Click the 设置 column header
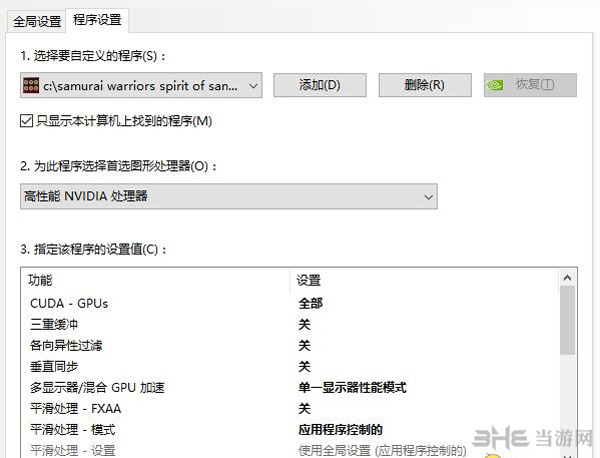The height and width of the screenshot is (458, 600). coord(309,280)
